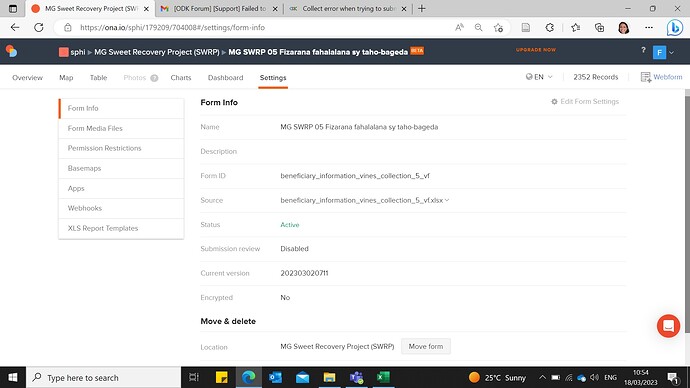Click Edit Form Settings link
Image resolution: width=690 pixels, height=388 pixels.
coord(585,102)
